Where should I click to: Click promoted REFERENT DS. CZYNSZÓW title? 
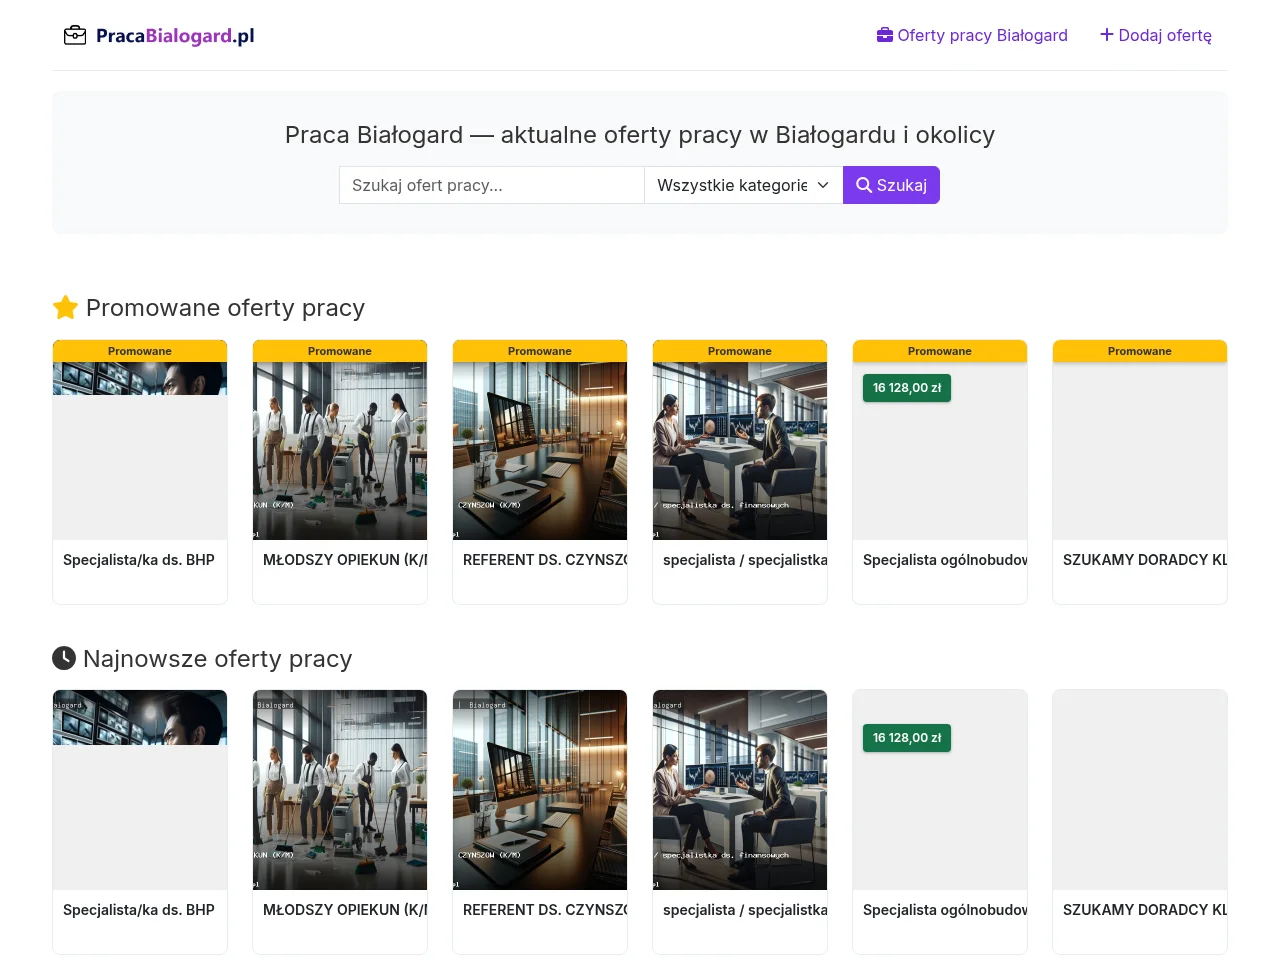tap(545, 560)
